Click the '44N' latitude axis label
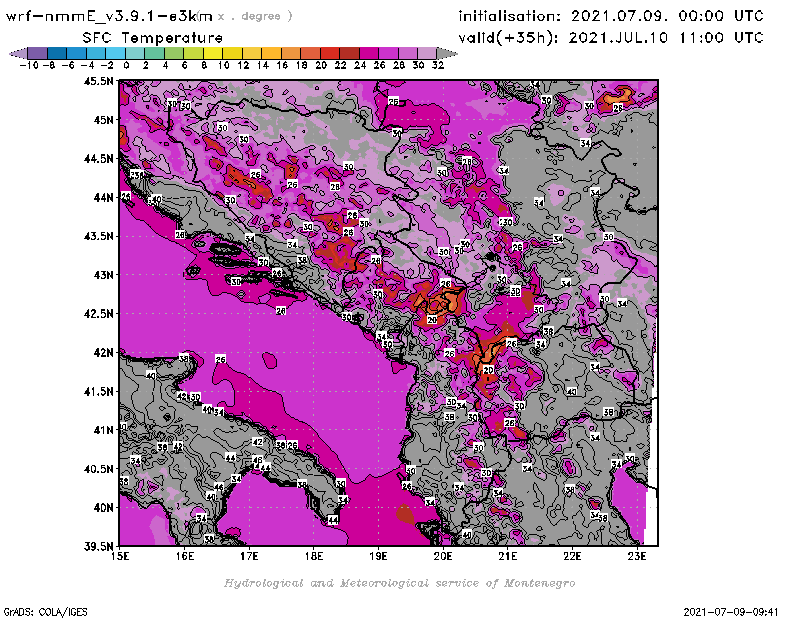800x618 pixels. [x=103, y=197]
